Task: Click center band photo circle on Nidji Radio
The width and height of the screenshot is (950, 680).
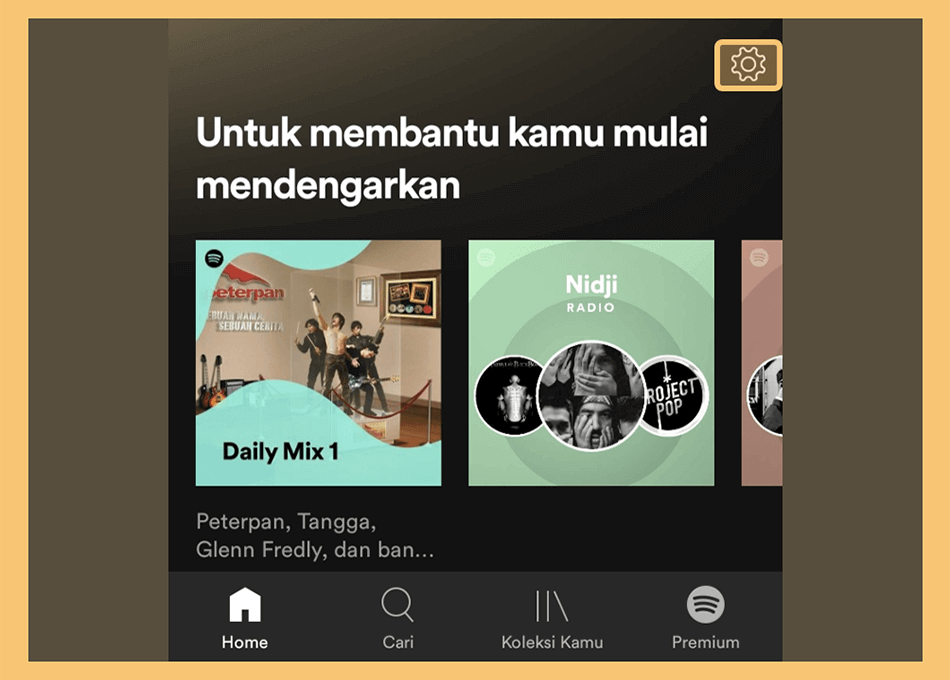Action: [x=591, y=396]
